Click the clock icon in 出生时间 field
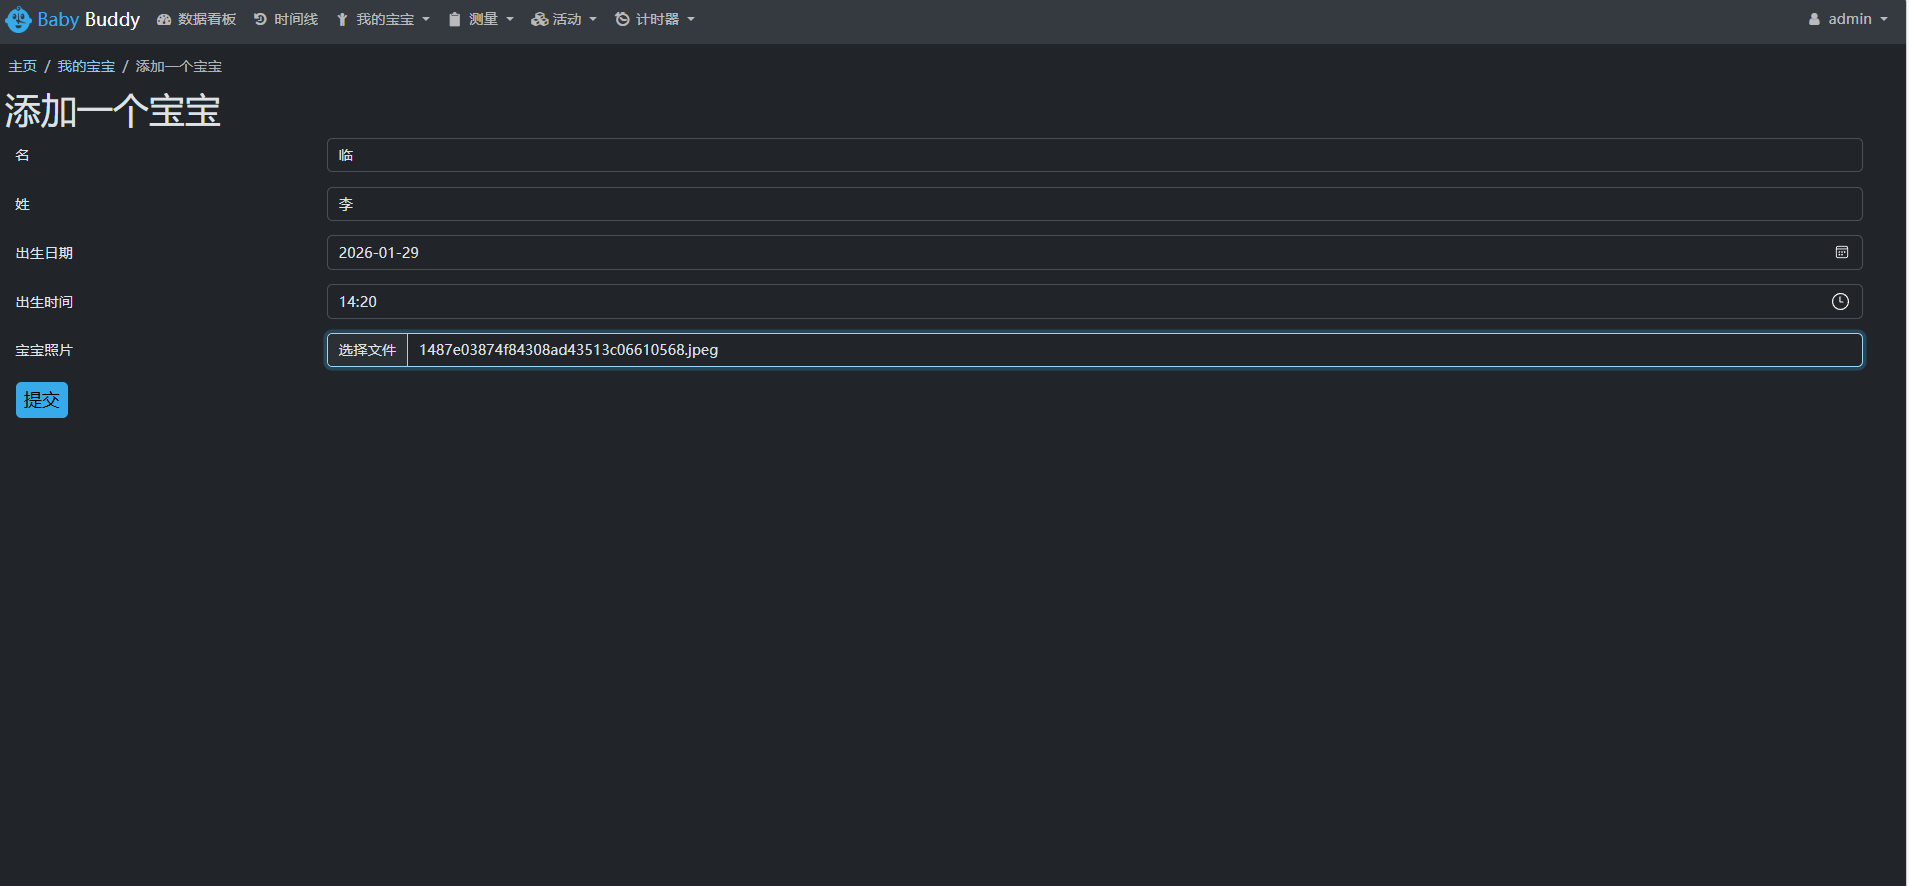 (x=1840, y=302)
